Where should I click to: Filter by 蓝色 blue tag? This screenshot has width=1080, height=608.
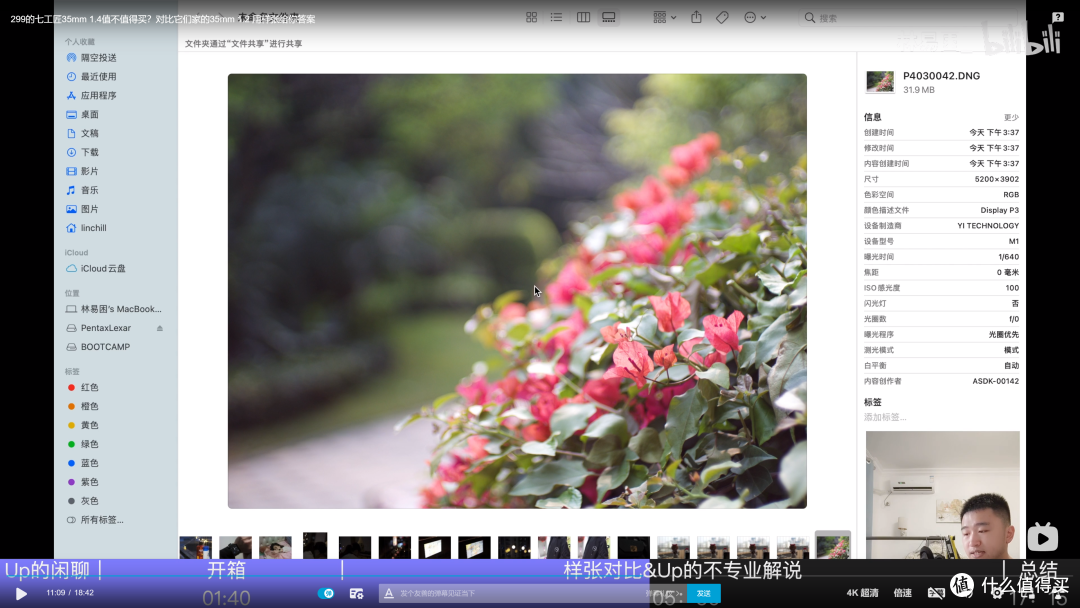pos(83,463)
